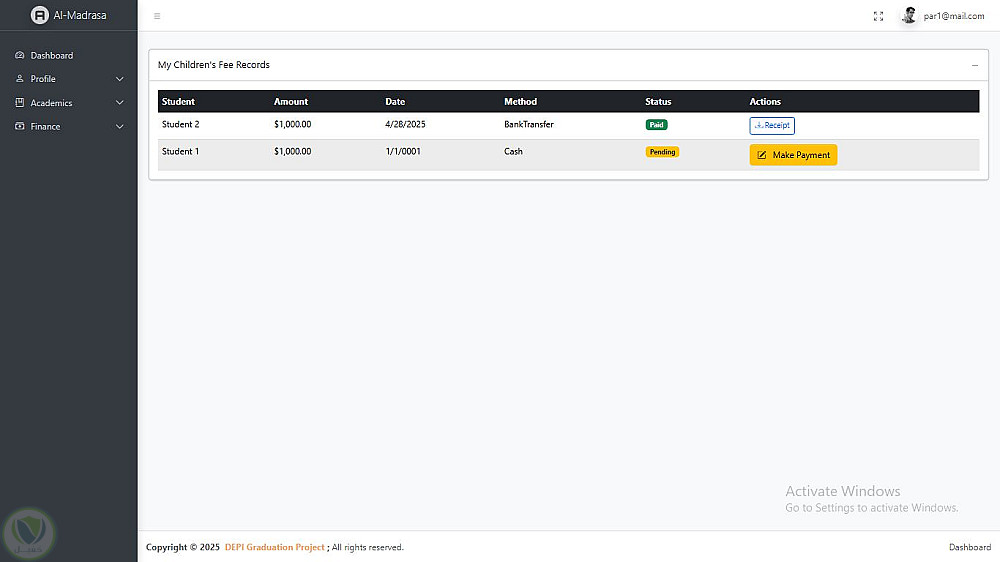Open the Academics sidebar menu
1000x562 pixels.
69,103
